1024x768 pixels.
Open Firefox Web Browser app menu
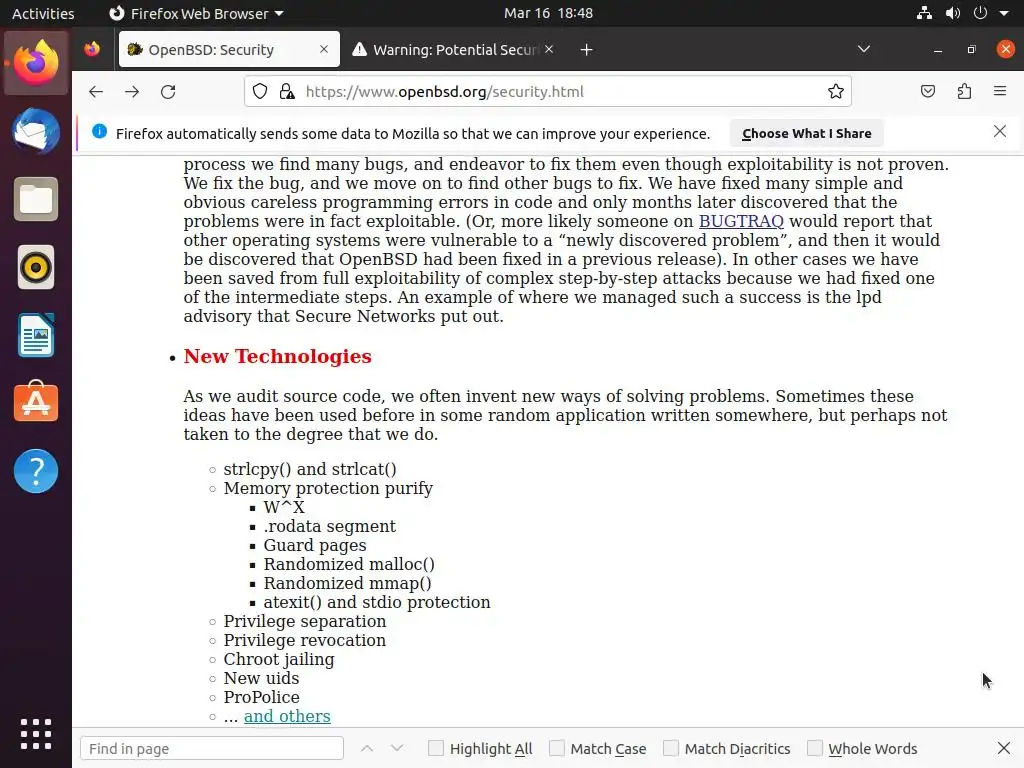pos(196,13)
